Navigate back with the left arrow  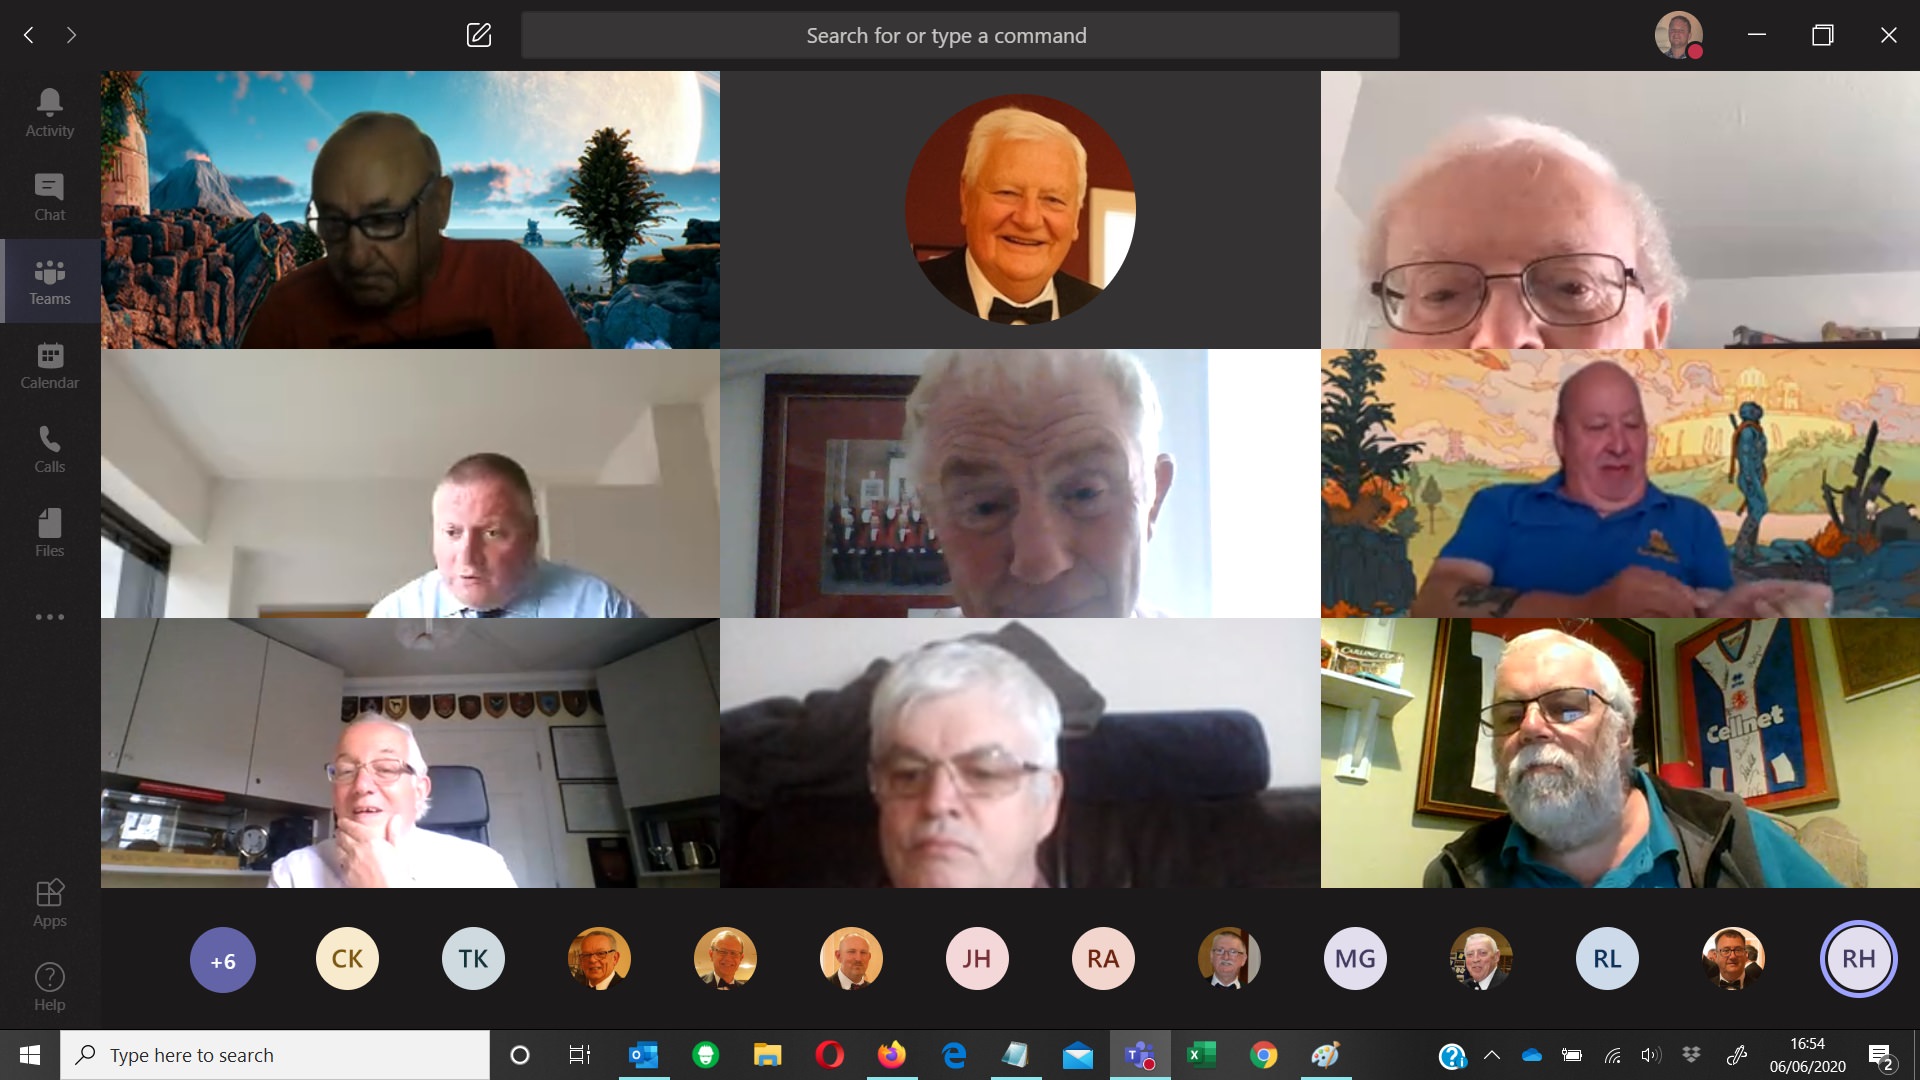click(29, 35)
